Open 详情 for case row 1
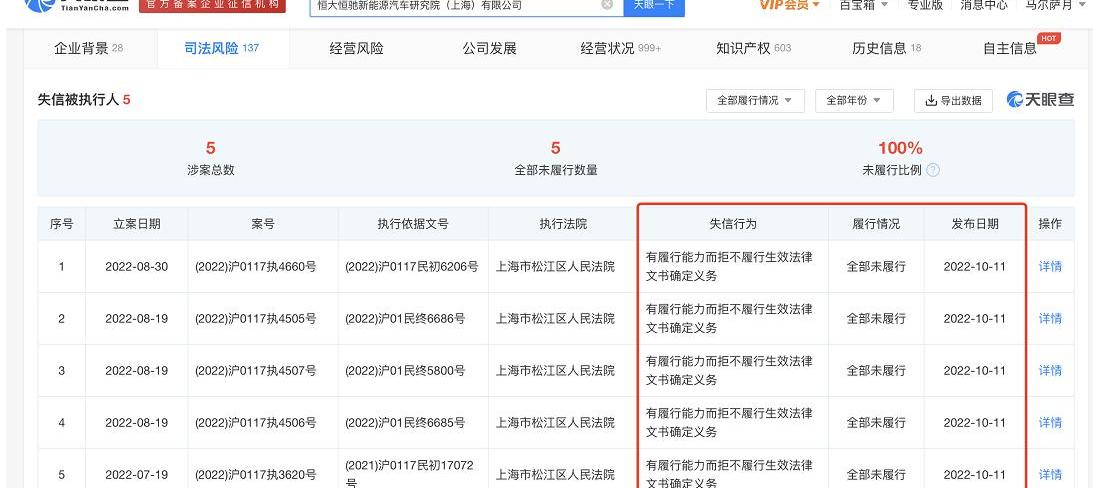This screenshot has height=488, width=1093. point(1050,267)
